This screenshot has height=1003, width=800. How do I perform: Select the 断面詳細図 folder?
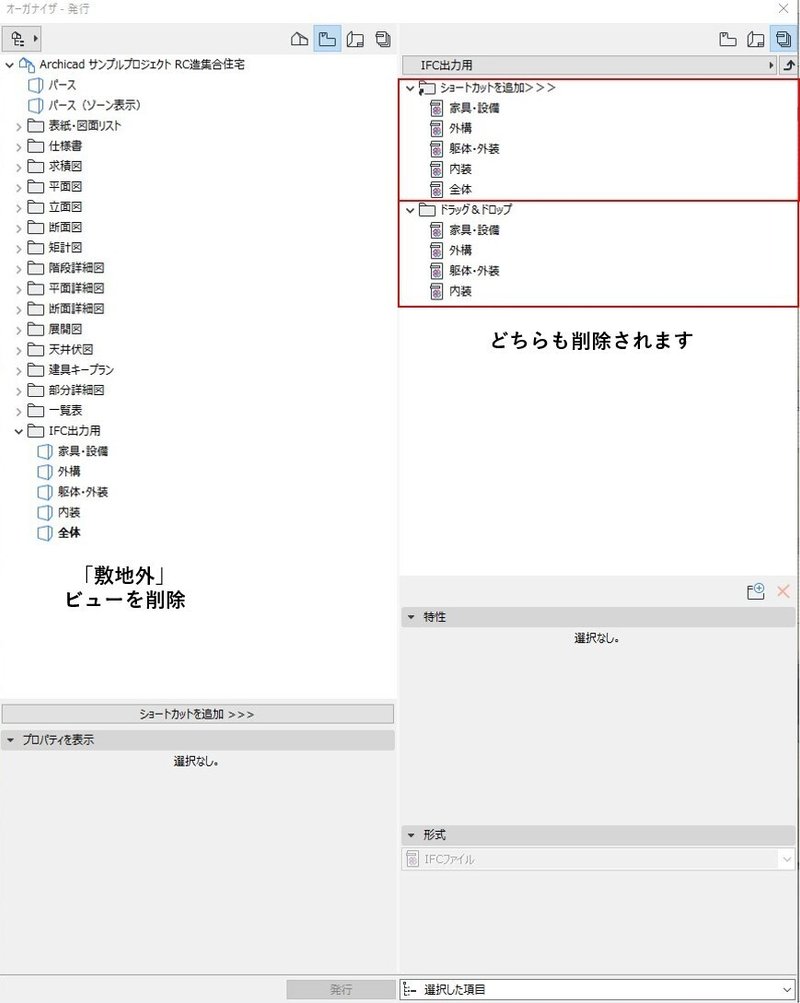pos(76,309)
